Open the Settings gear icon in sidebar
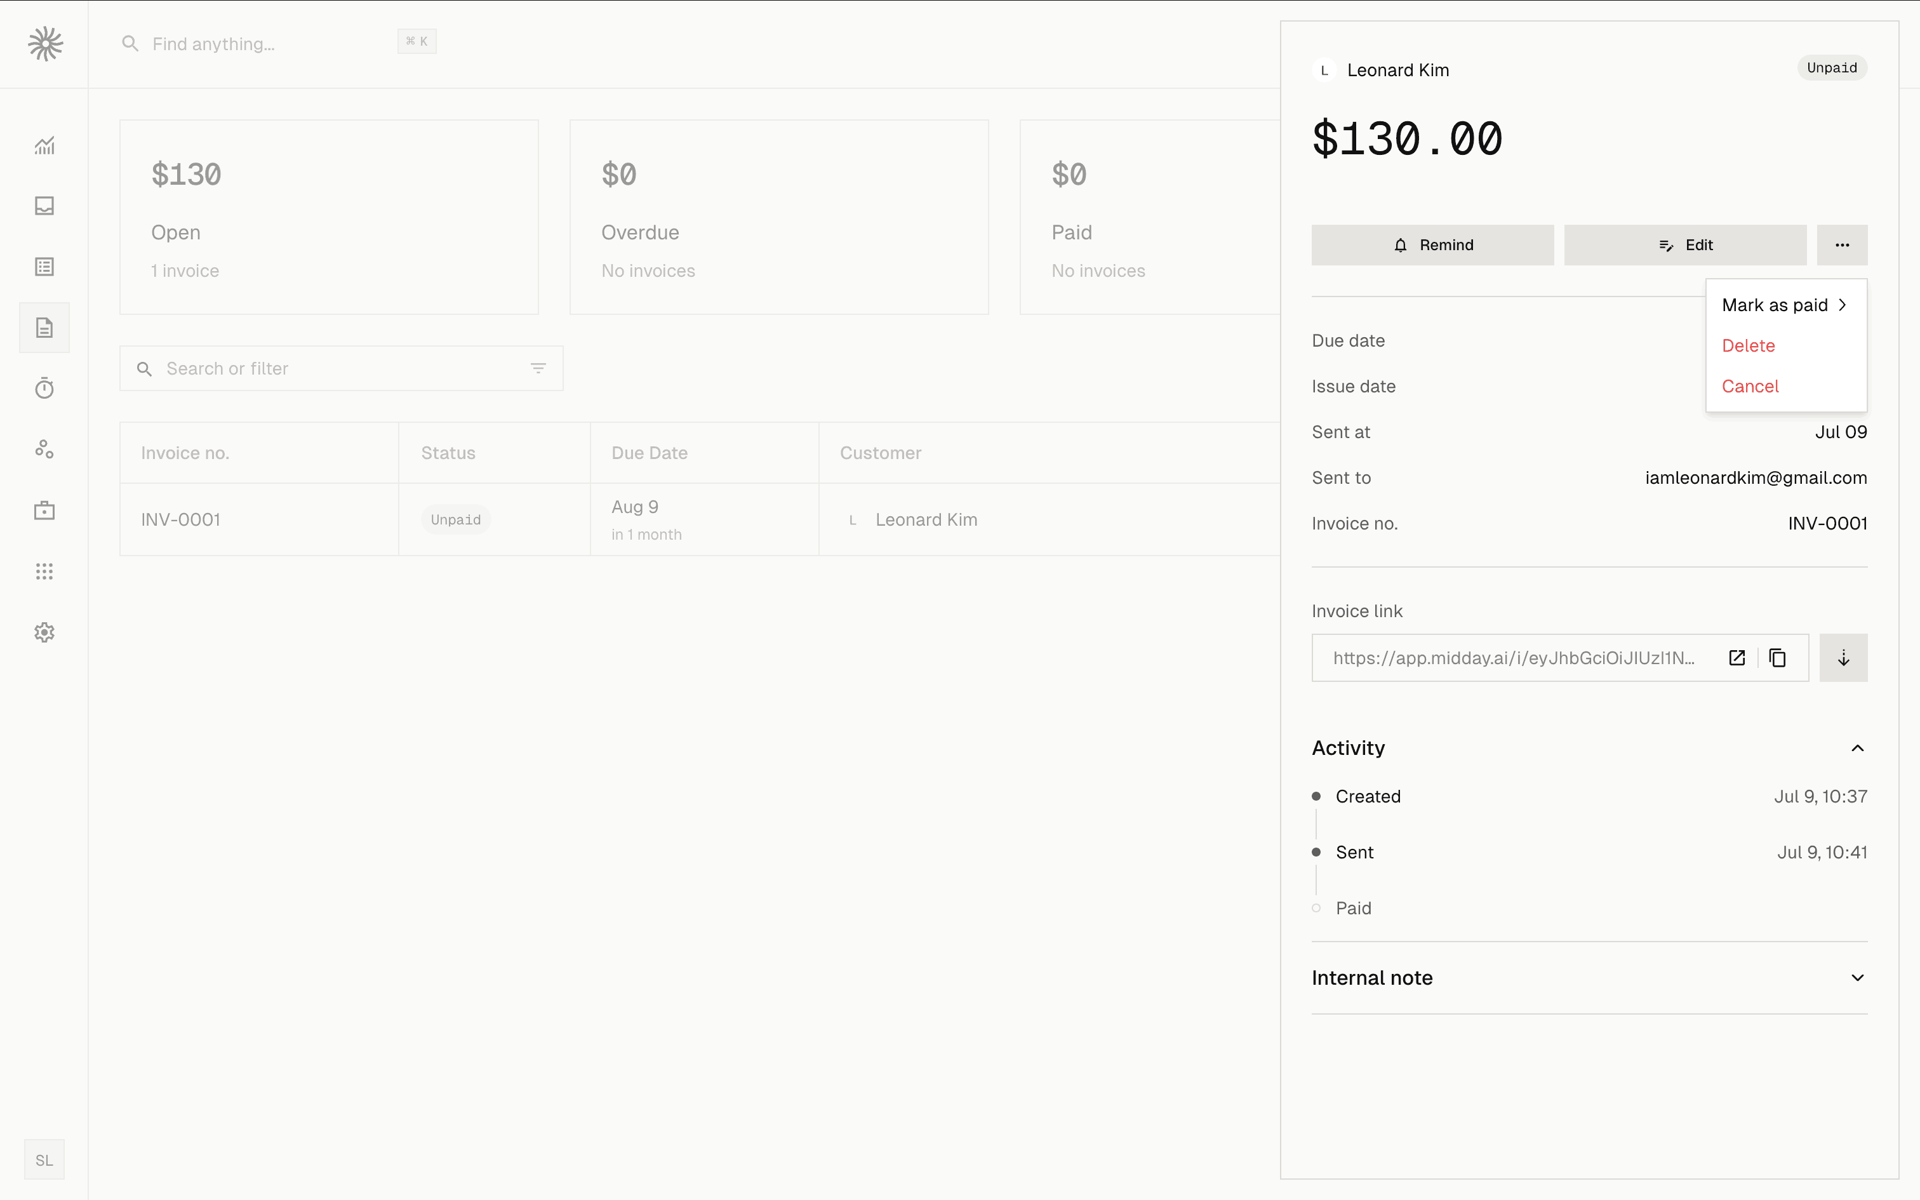This screenshot has width=1920, height=1200. click(44, 633)
